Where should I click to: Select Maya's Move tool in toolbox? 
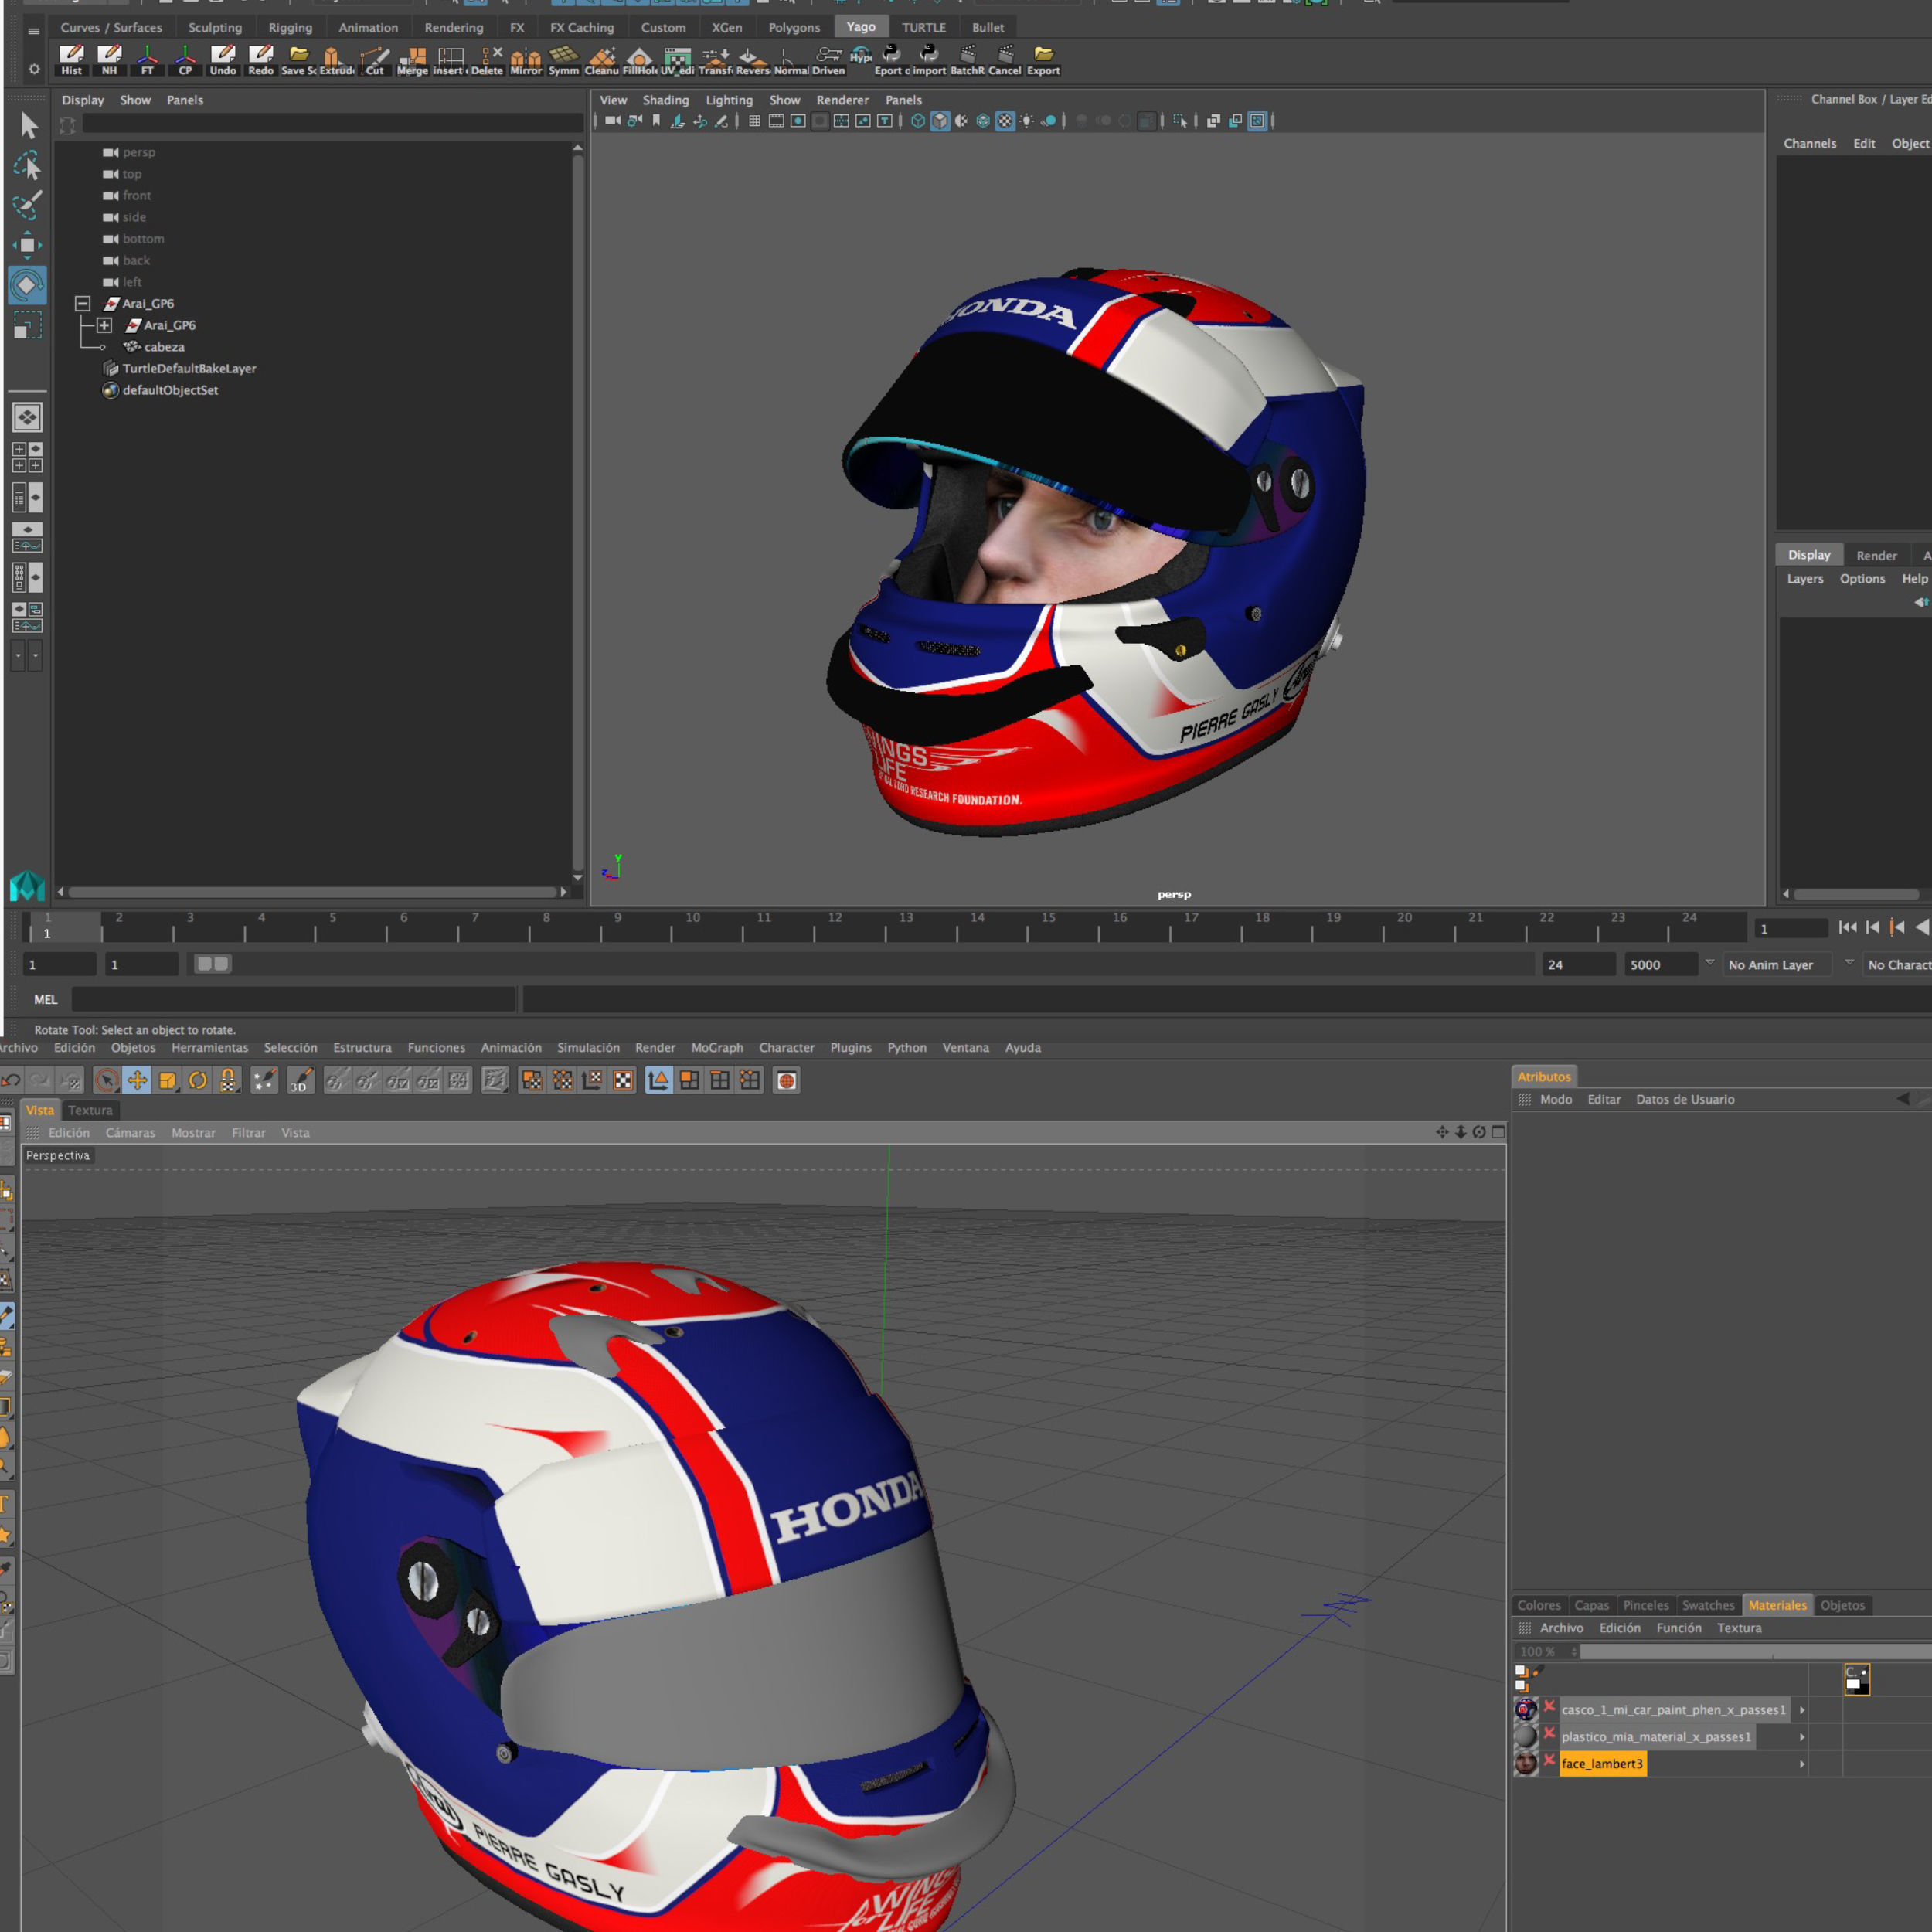[x=27, y=245]
